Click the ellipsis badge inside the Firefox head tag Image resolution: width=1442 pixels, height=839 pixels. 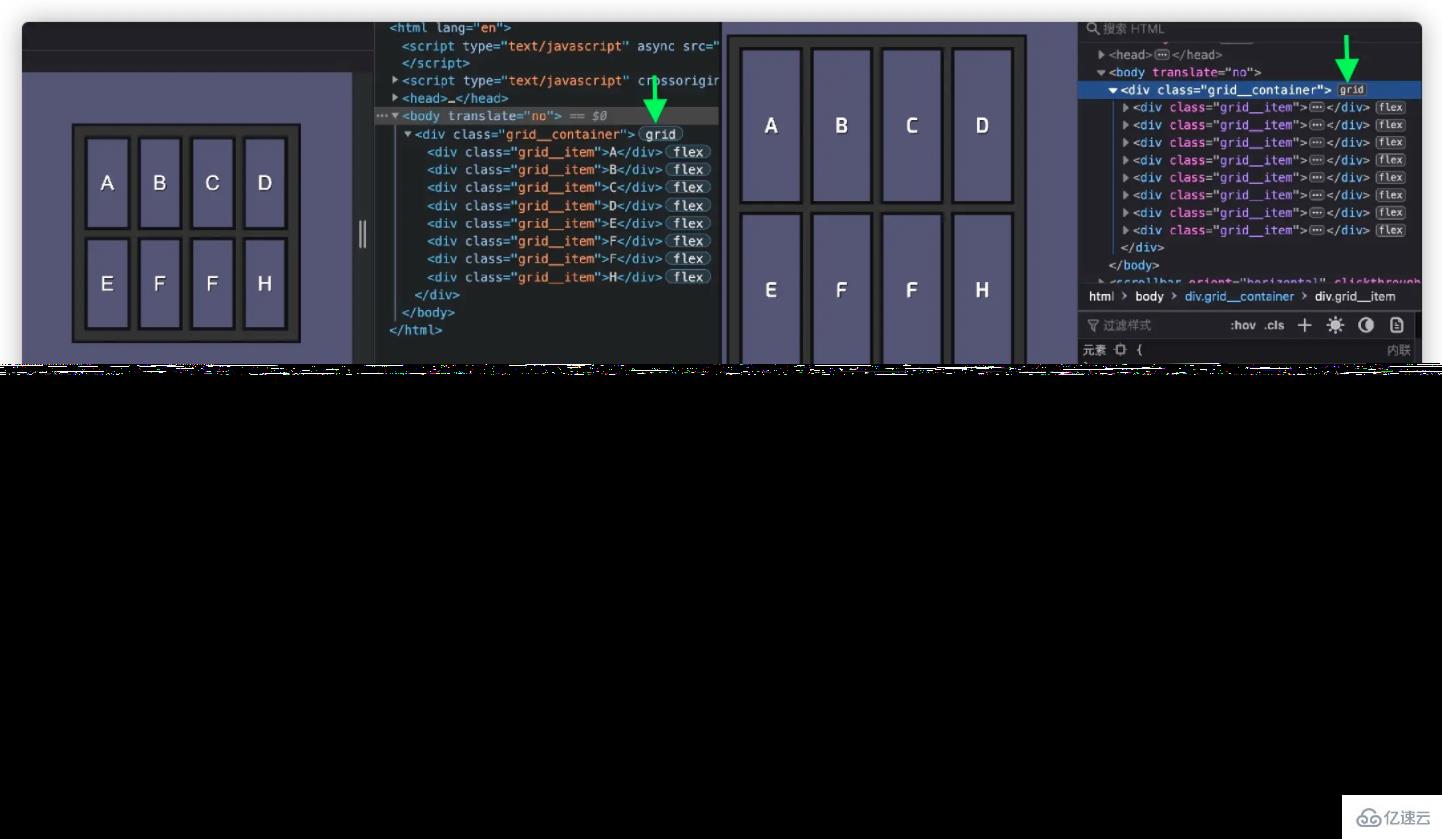[x=1162, y=55]
